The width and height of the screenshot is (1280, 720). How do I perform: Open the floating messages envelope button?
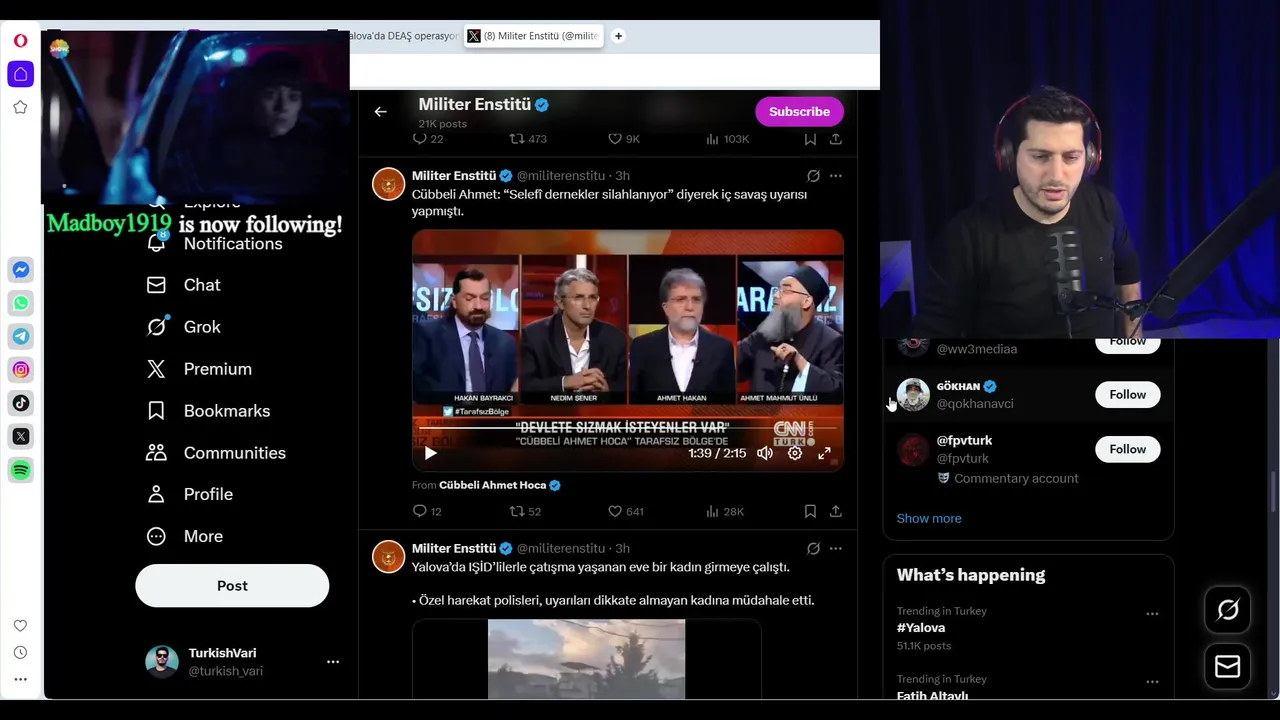(1227, 667)
